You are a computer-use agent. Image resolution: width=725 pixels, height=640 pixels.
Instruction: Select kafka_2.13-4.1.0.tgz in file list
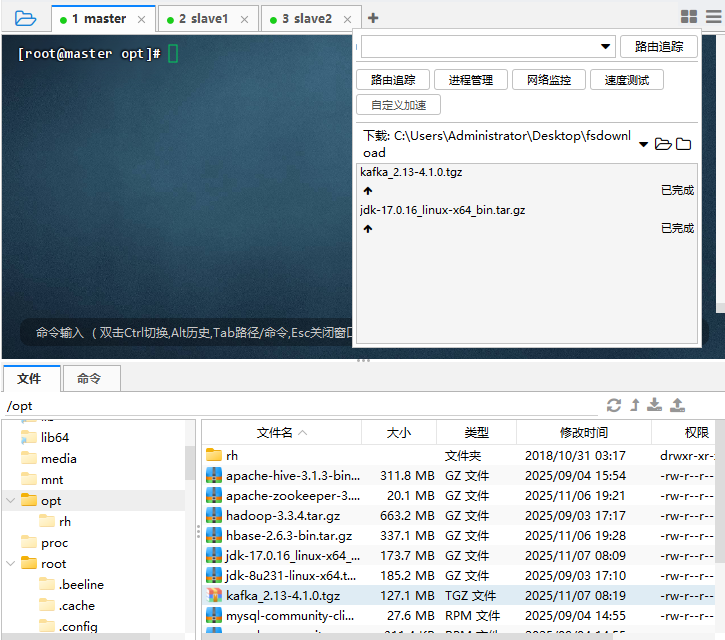click(x=459, y=596)
